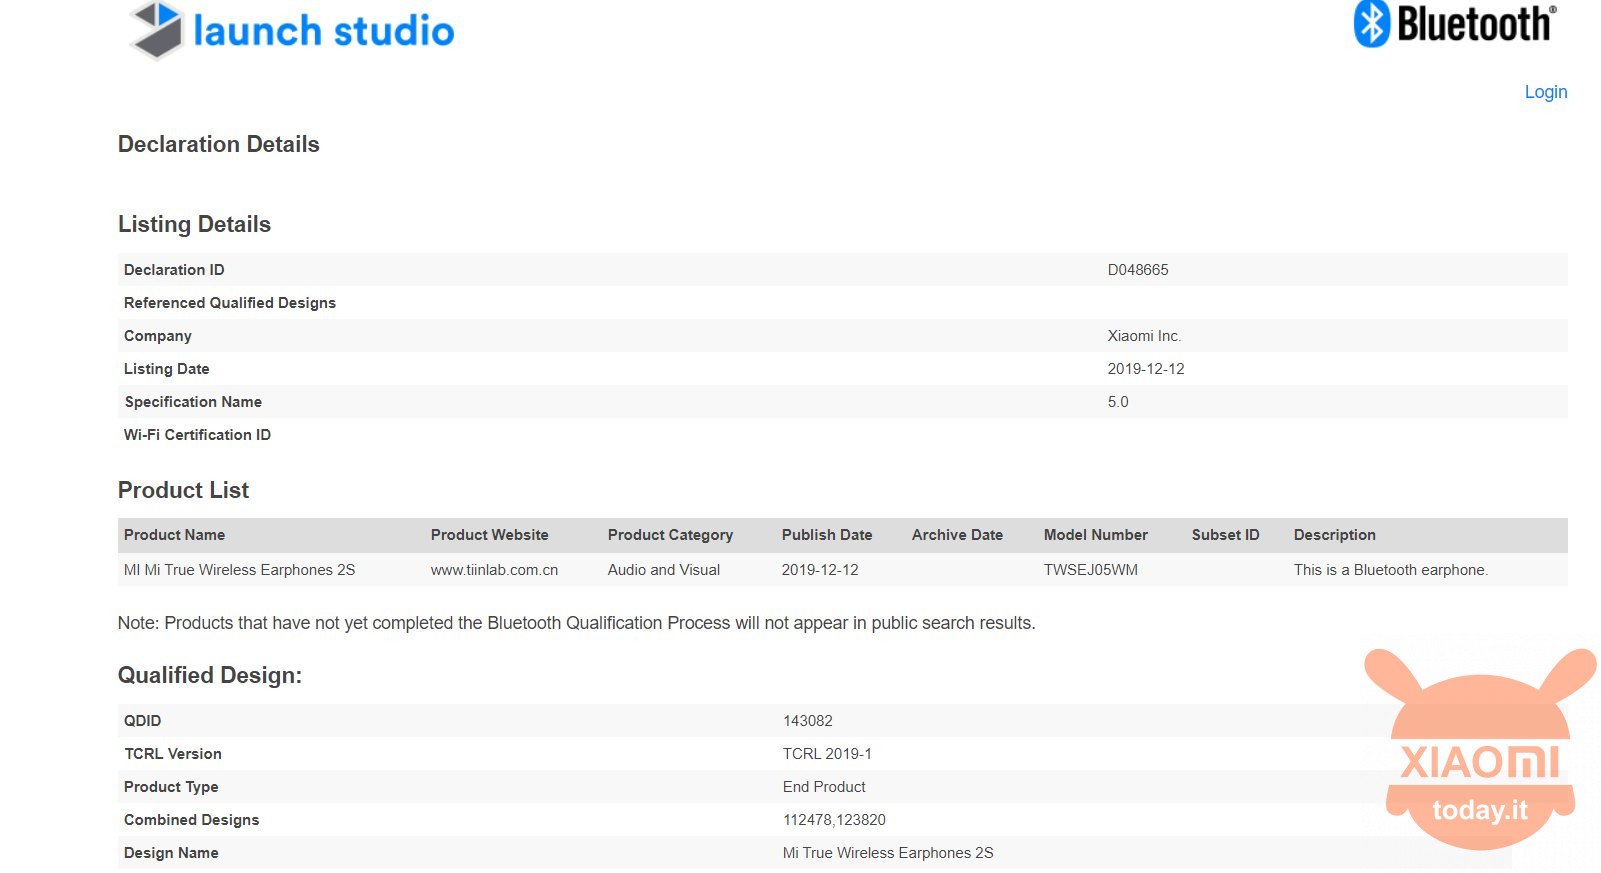Select the QDID label
Viewport: 1601px width, 873px height.
pyautogui.click(x=142, y=721)
